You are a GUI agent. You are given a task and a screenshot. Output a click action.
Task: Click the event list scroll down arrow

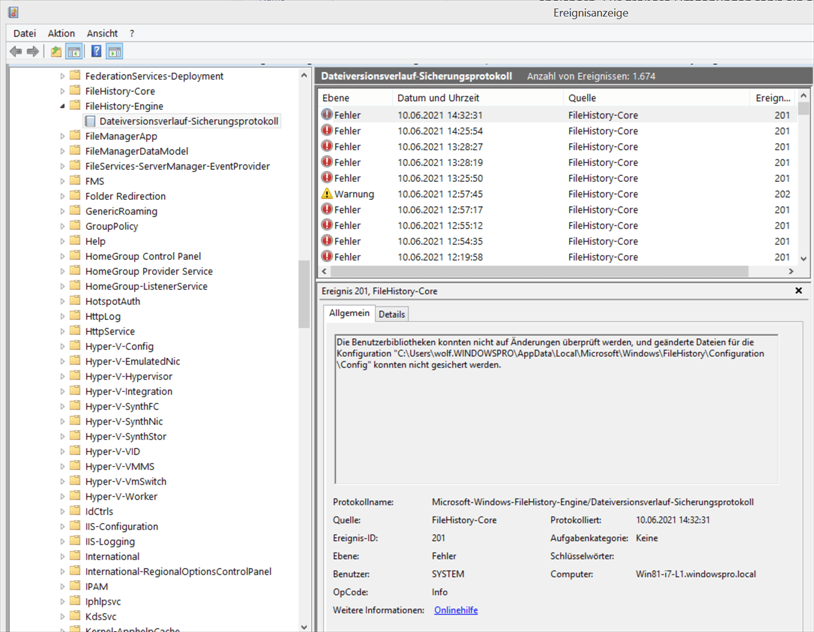tap(803, 258)
